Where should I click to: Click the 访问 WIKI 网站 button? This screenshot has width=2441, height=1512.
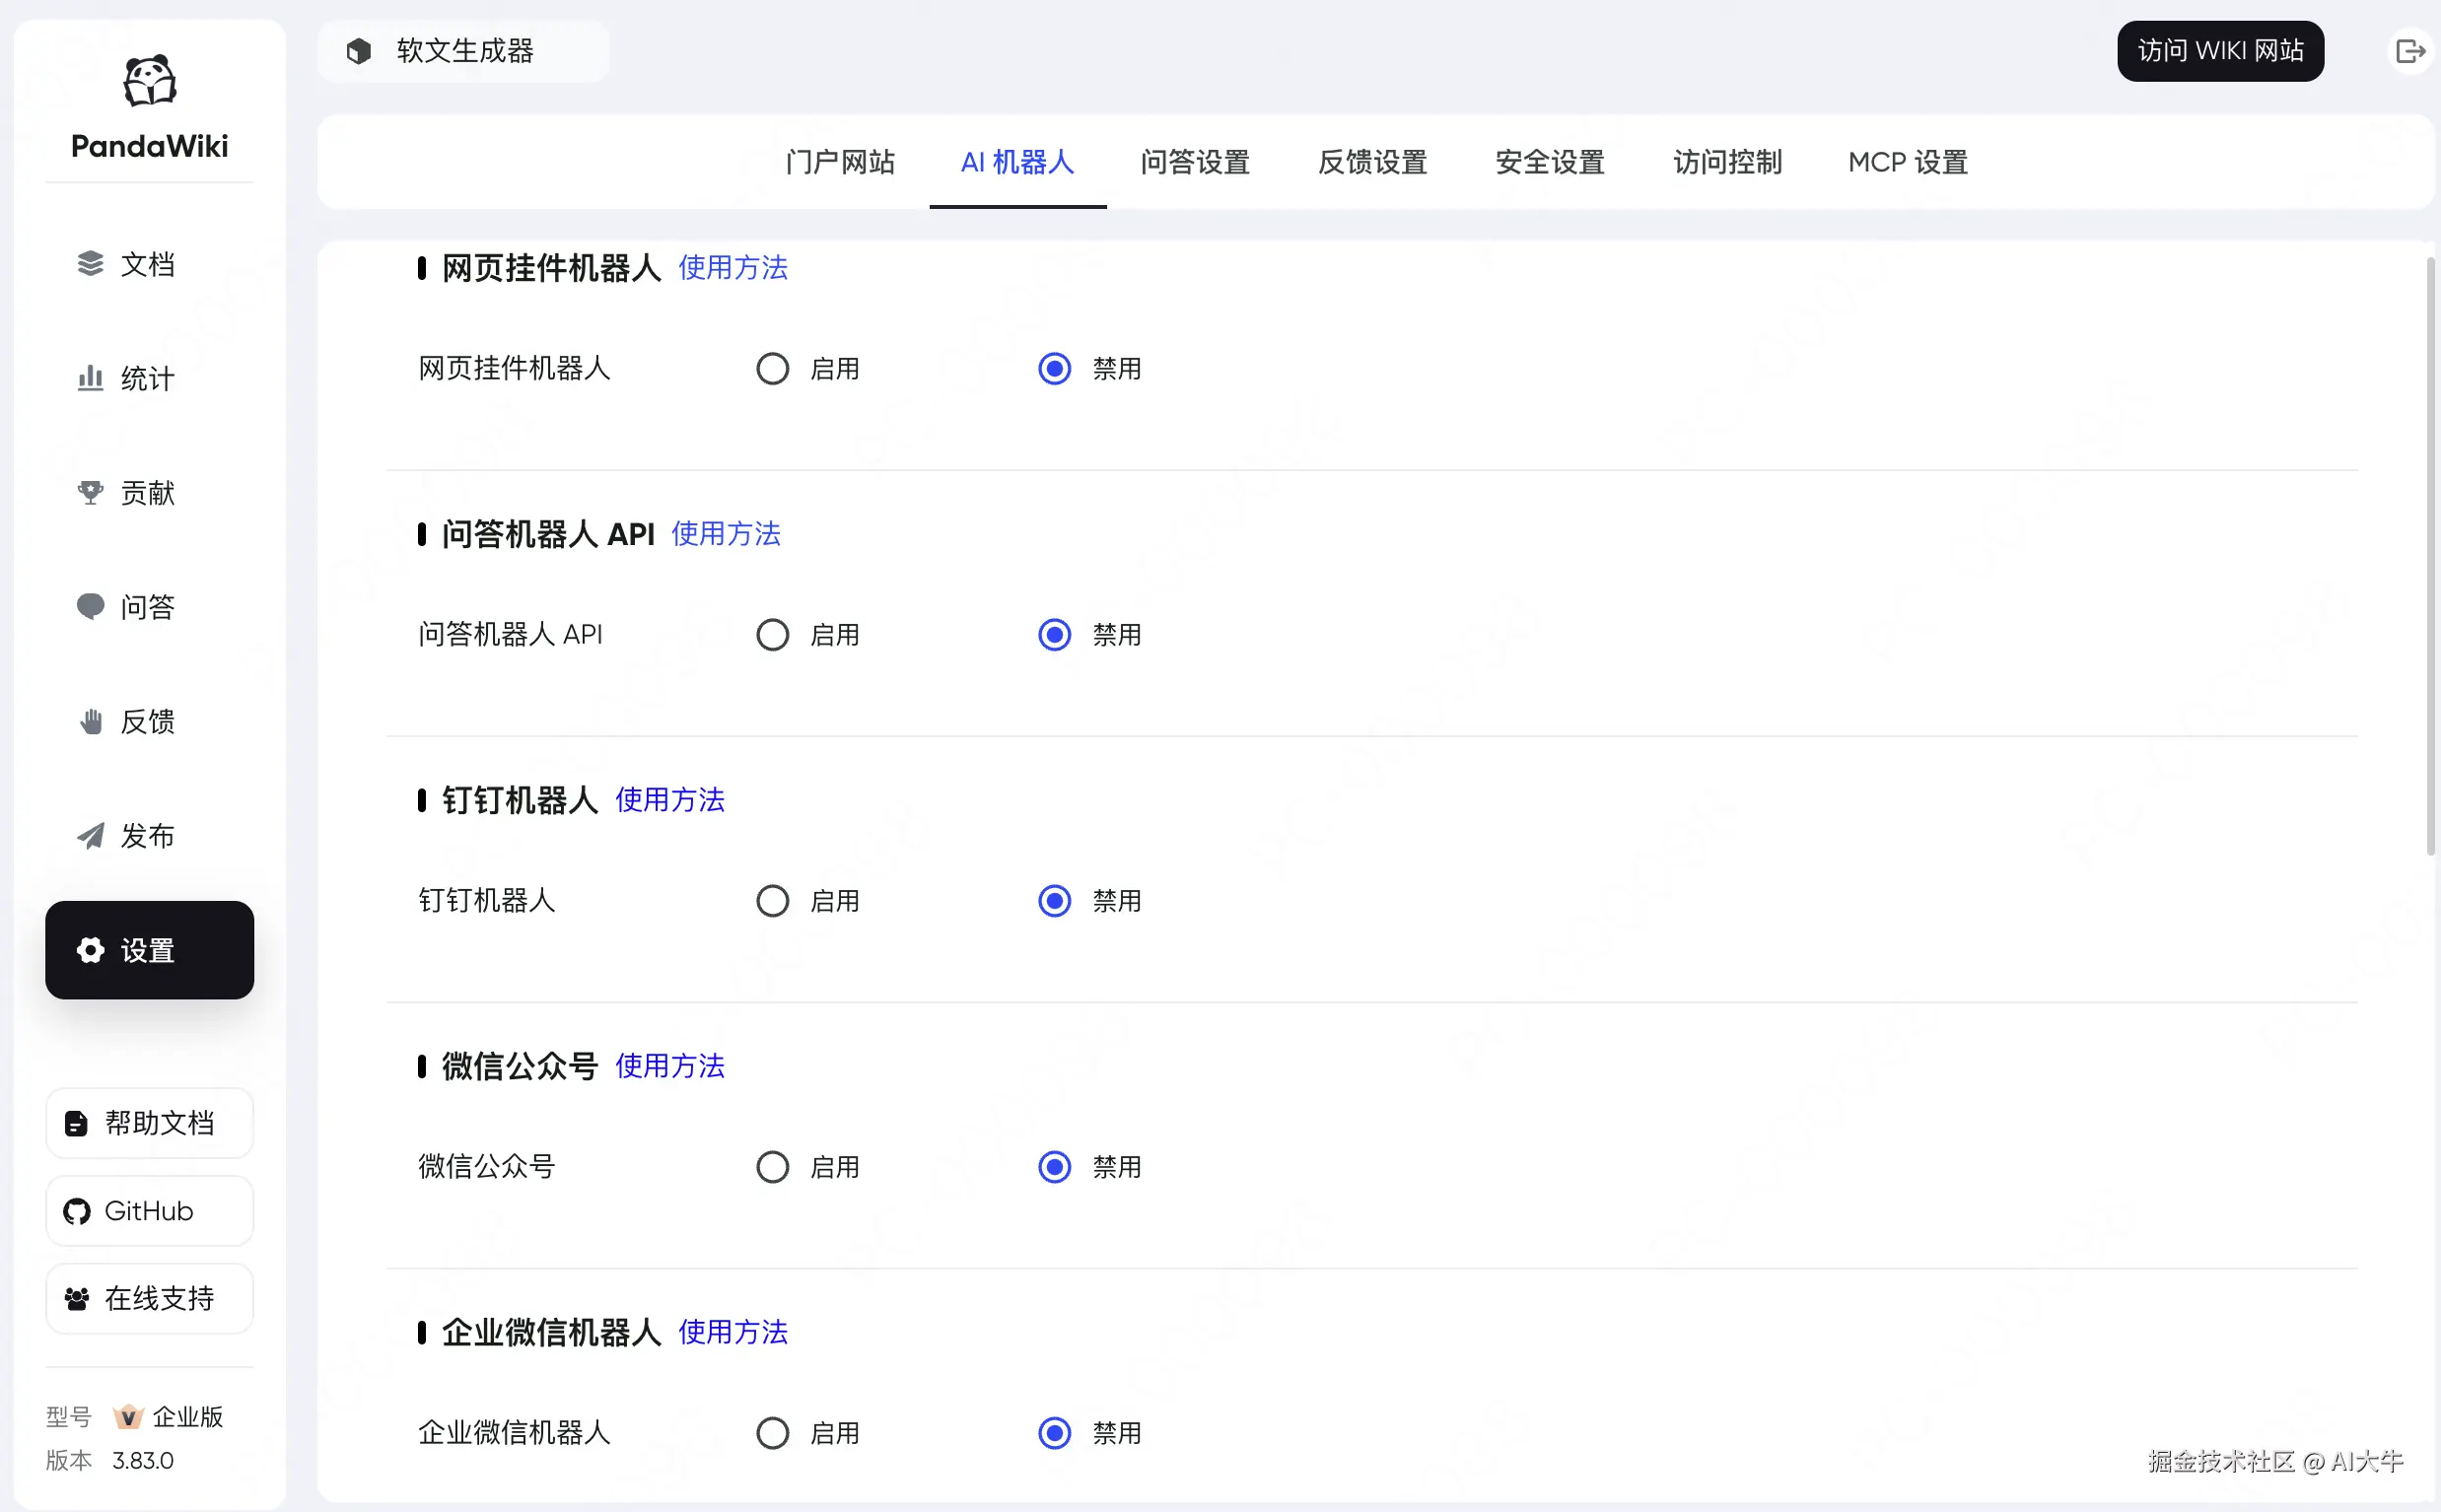2219,51
